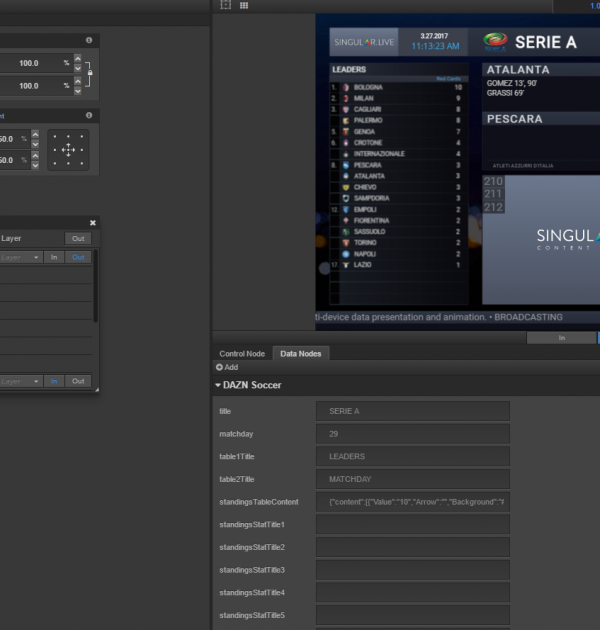Decrease the lower 100.0 % value with its down arrow
The height and width of the screenshot is (630, 600).
point(78,91)
